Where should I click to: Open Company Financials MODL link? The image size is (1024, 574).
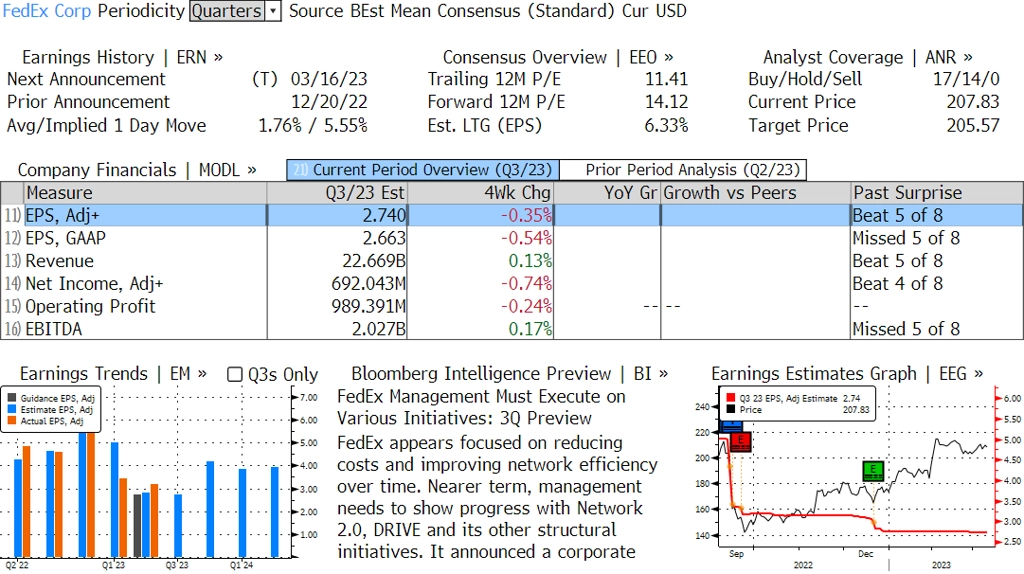(x=136, y=170)
